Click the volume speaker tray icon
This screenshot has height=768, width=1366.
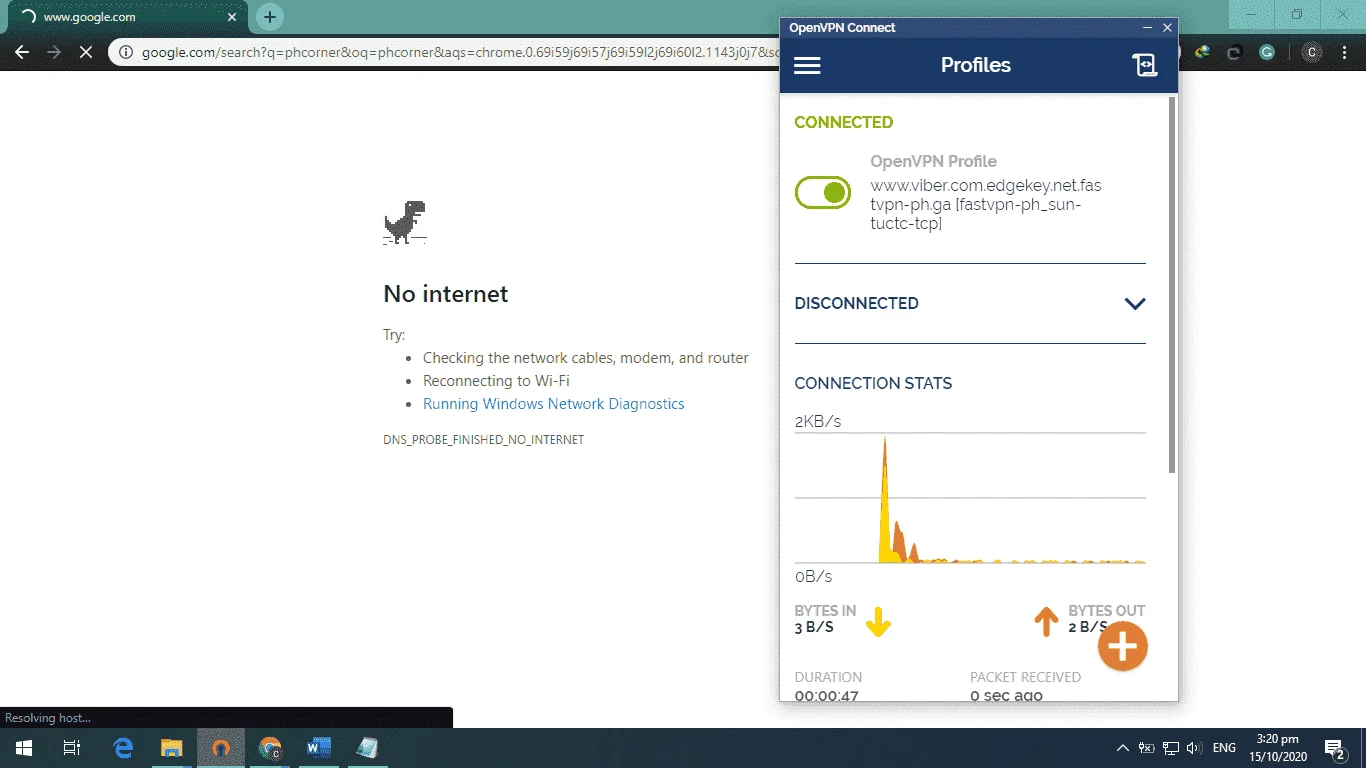pyautogui.click(x=1194, y=748)
